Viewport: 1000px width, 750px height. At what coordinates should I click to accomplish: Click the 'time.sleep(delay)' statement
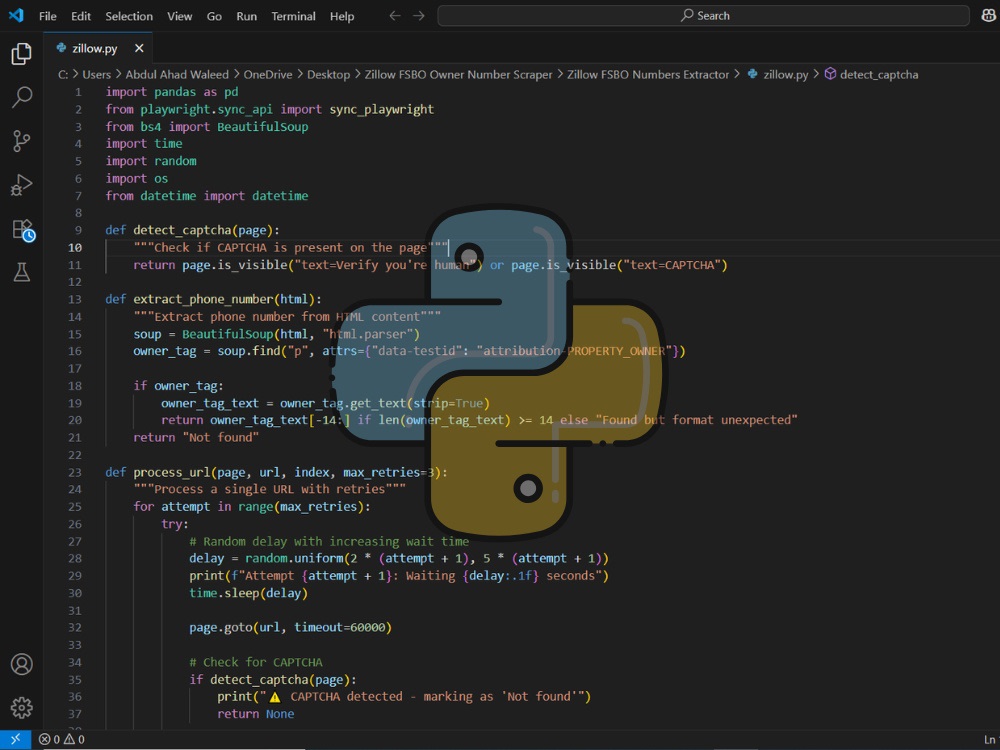[x=248, y=592]
